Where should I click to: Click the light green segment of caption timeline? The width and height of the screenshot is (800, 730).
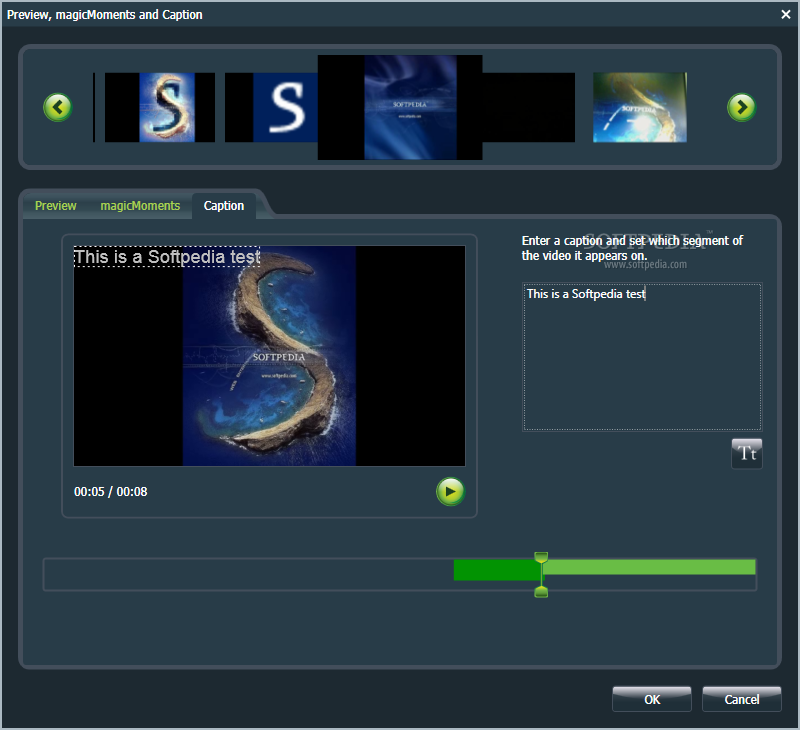[649, 567]
